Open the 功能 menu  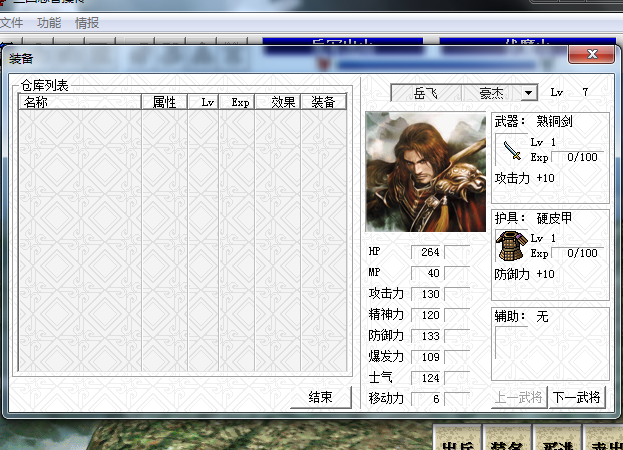tap(49, 23)
